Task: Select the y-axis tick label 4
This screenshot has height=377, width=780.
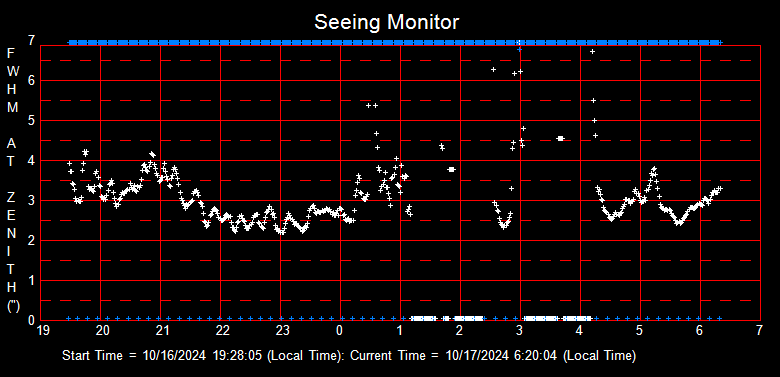Action: coord(31,161)
